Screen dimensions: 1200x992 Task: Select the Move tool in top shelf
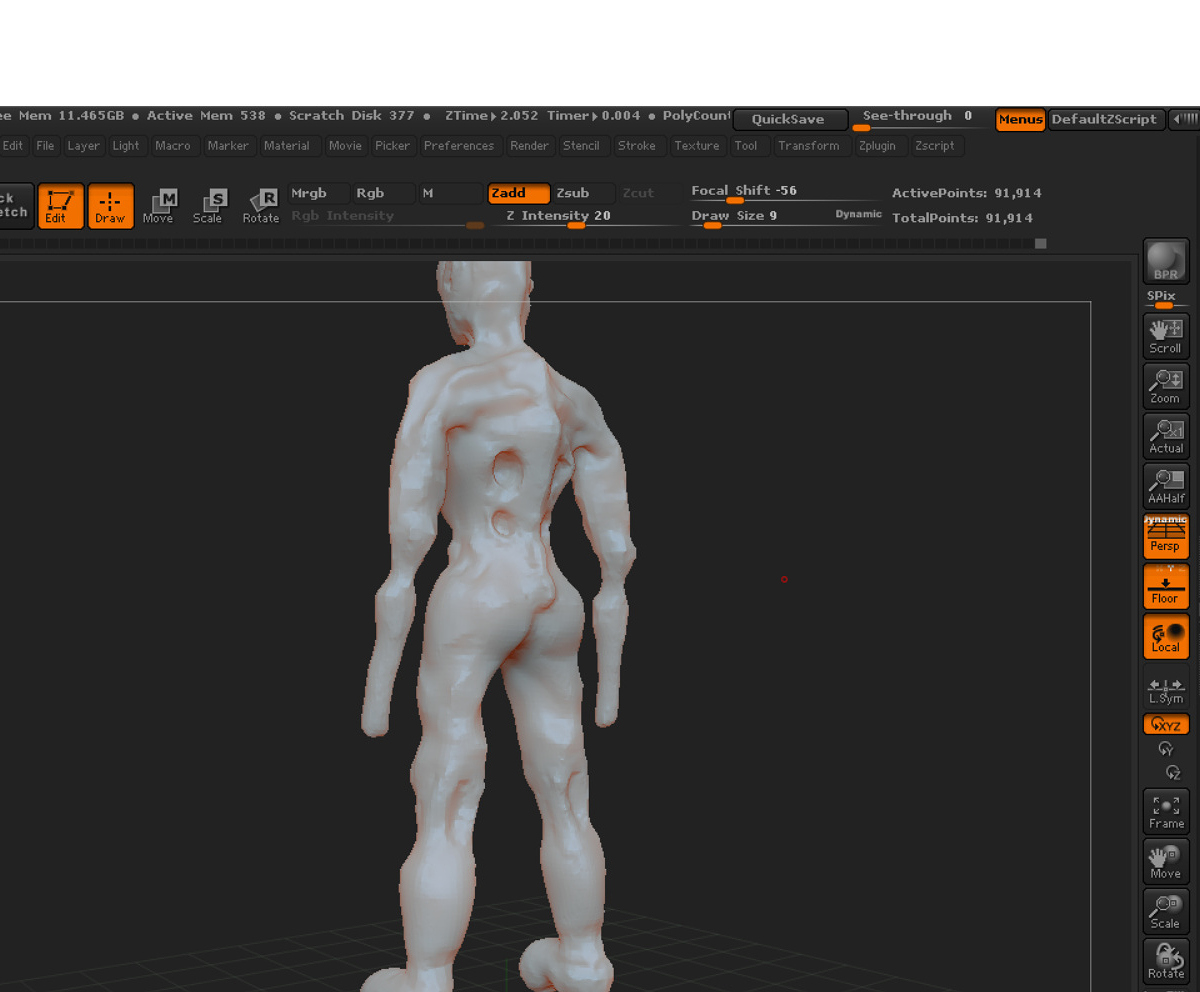point(158,206)
